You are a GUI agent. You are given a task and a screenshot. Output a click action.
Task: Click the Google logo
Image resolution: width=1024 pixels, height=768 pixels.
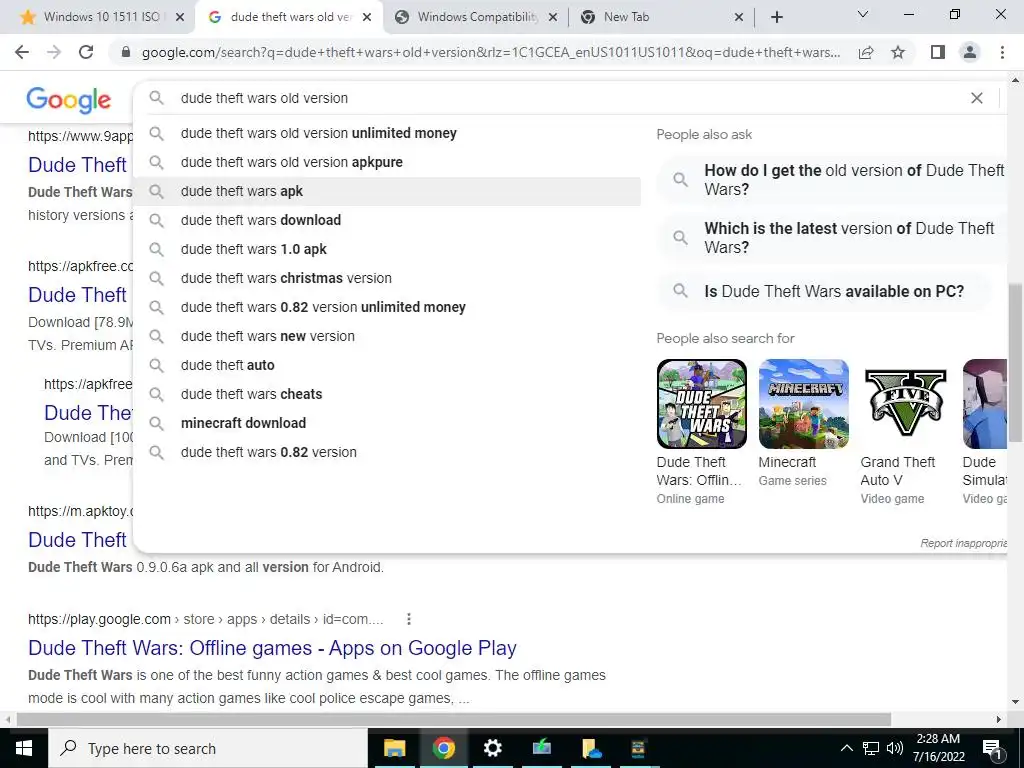pos(69,100)
